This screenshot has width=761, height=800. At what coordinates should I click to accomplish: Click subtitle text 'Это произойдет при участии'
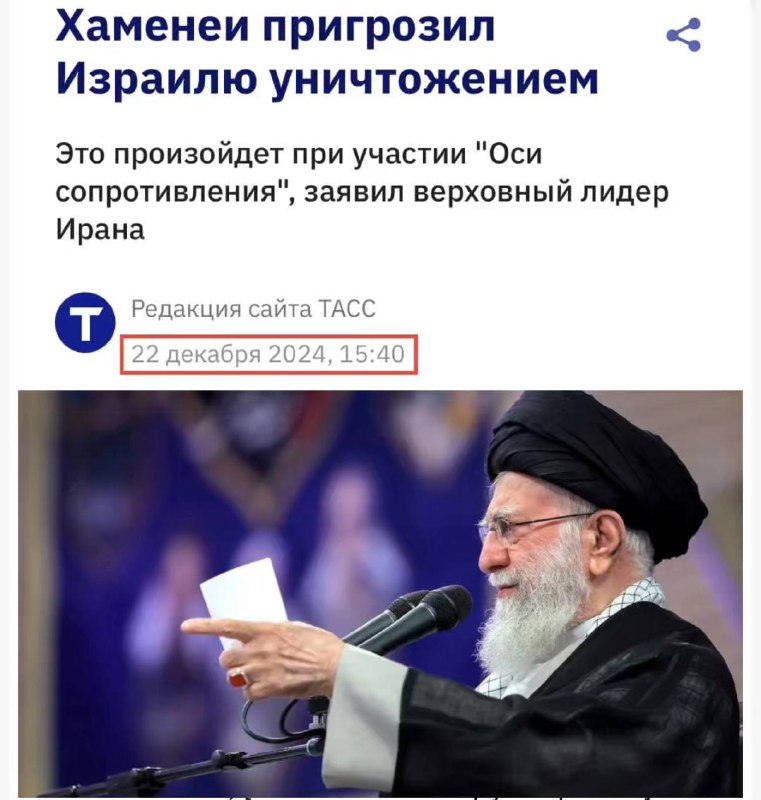point(261,155)
